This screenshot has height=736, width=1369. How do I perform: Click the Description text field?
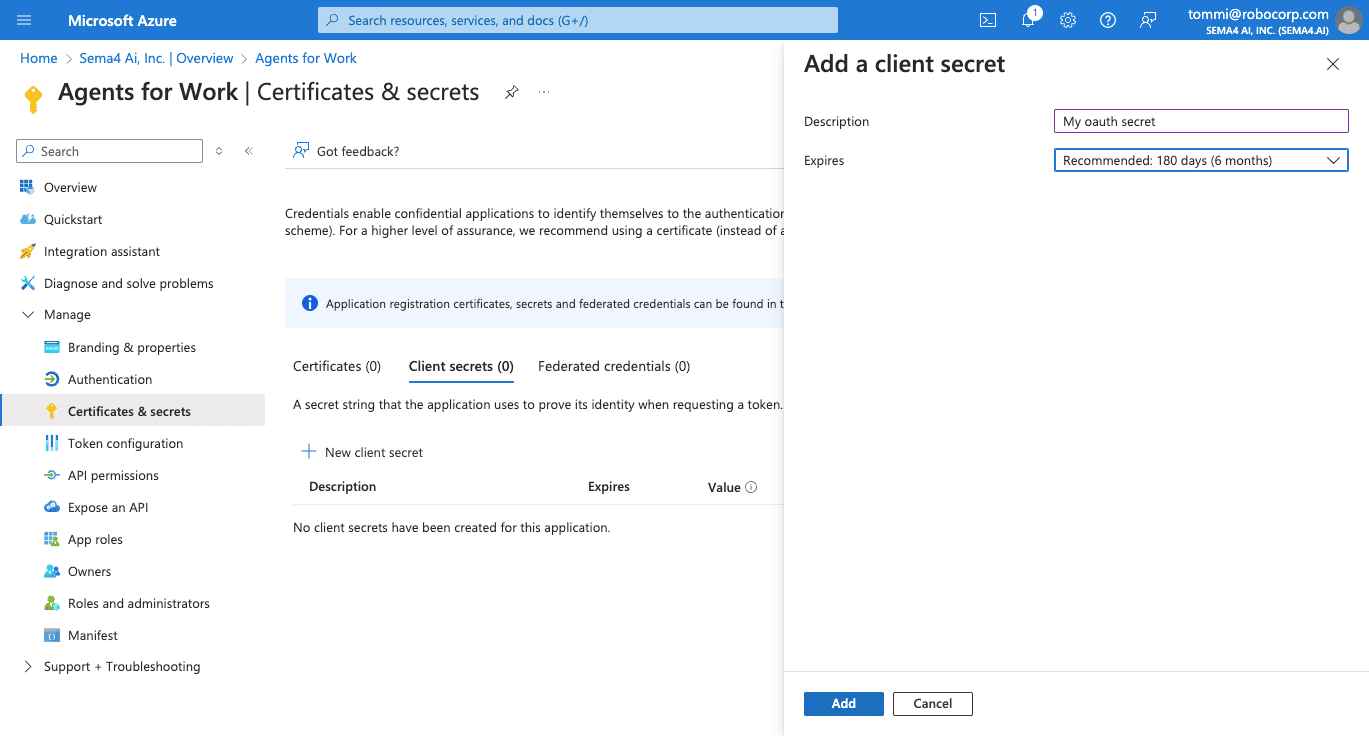pos(1200,121)
